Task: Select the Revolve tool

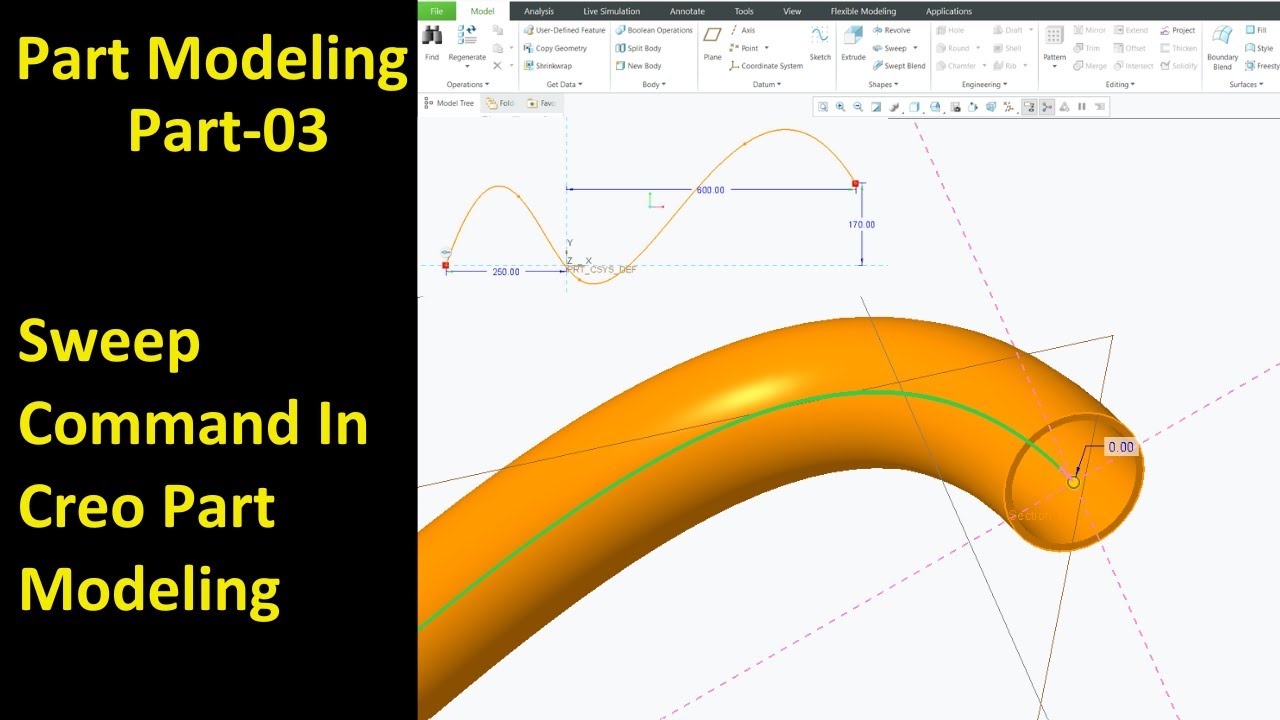Action: (x=891, y=30)
